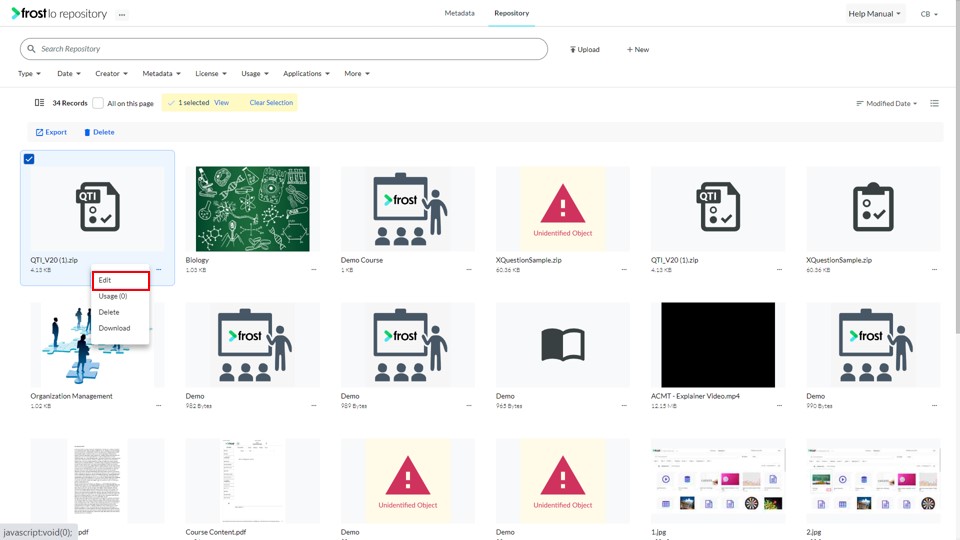Screen dimensions: 960x540
Task: Open the Demo Course thumbnail
Action: click(x=408, y=209)
